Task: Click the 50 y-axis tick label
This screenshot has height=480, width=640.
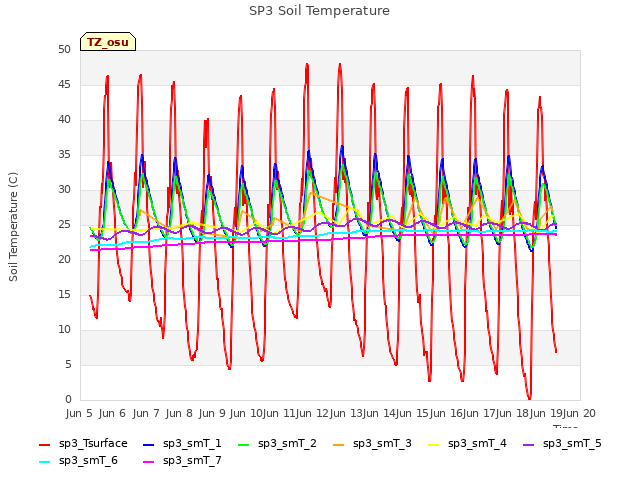Action: 64,50
